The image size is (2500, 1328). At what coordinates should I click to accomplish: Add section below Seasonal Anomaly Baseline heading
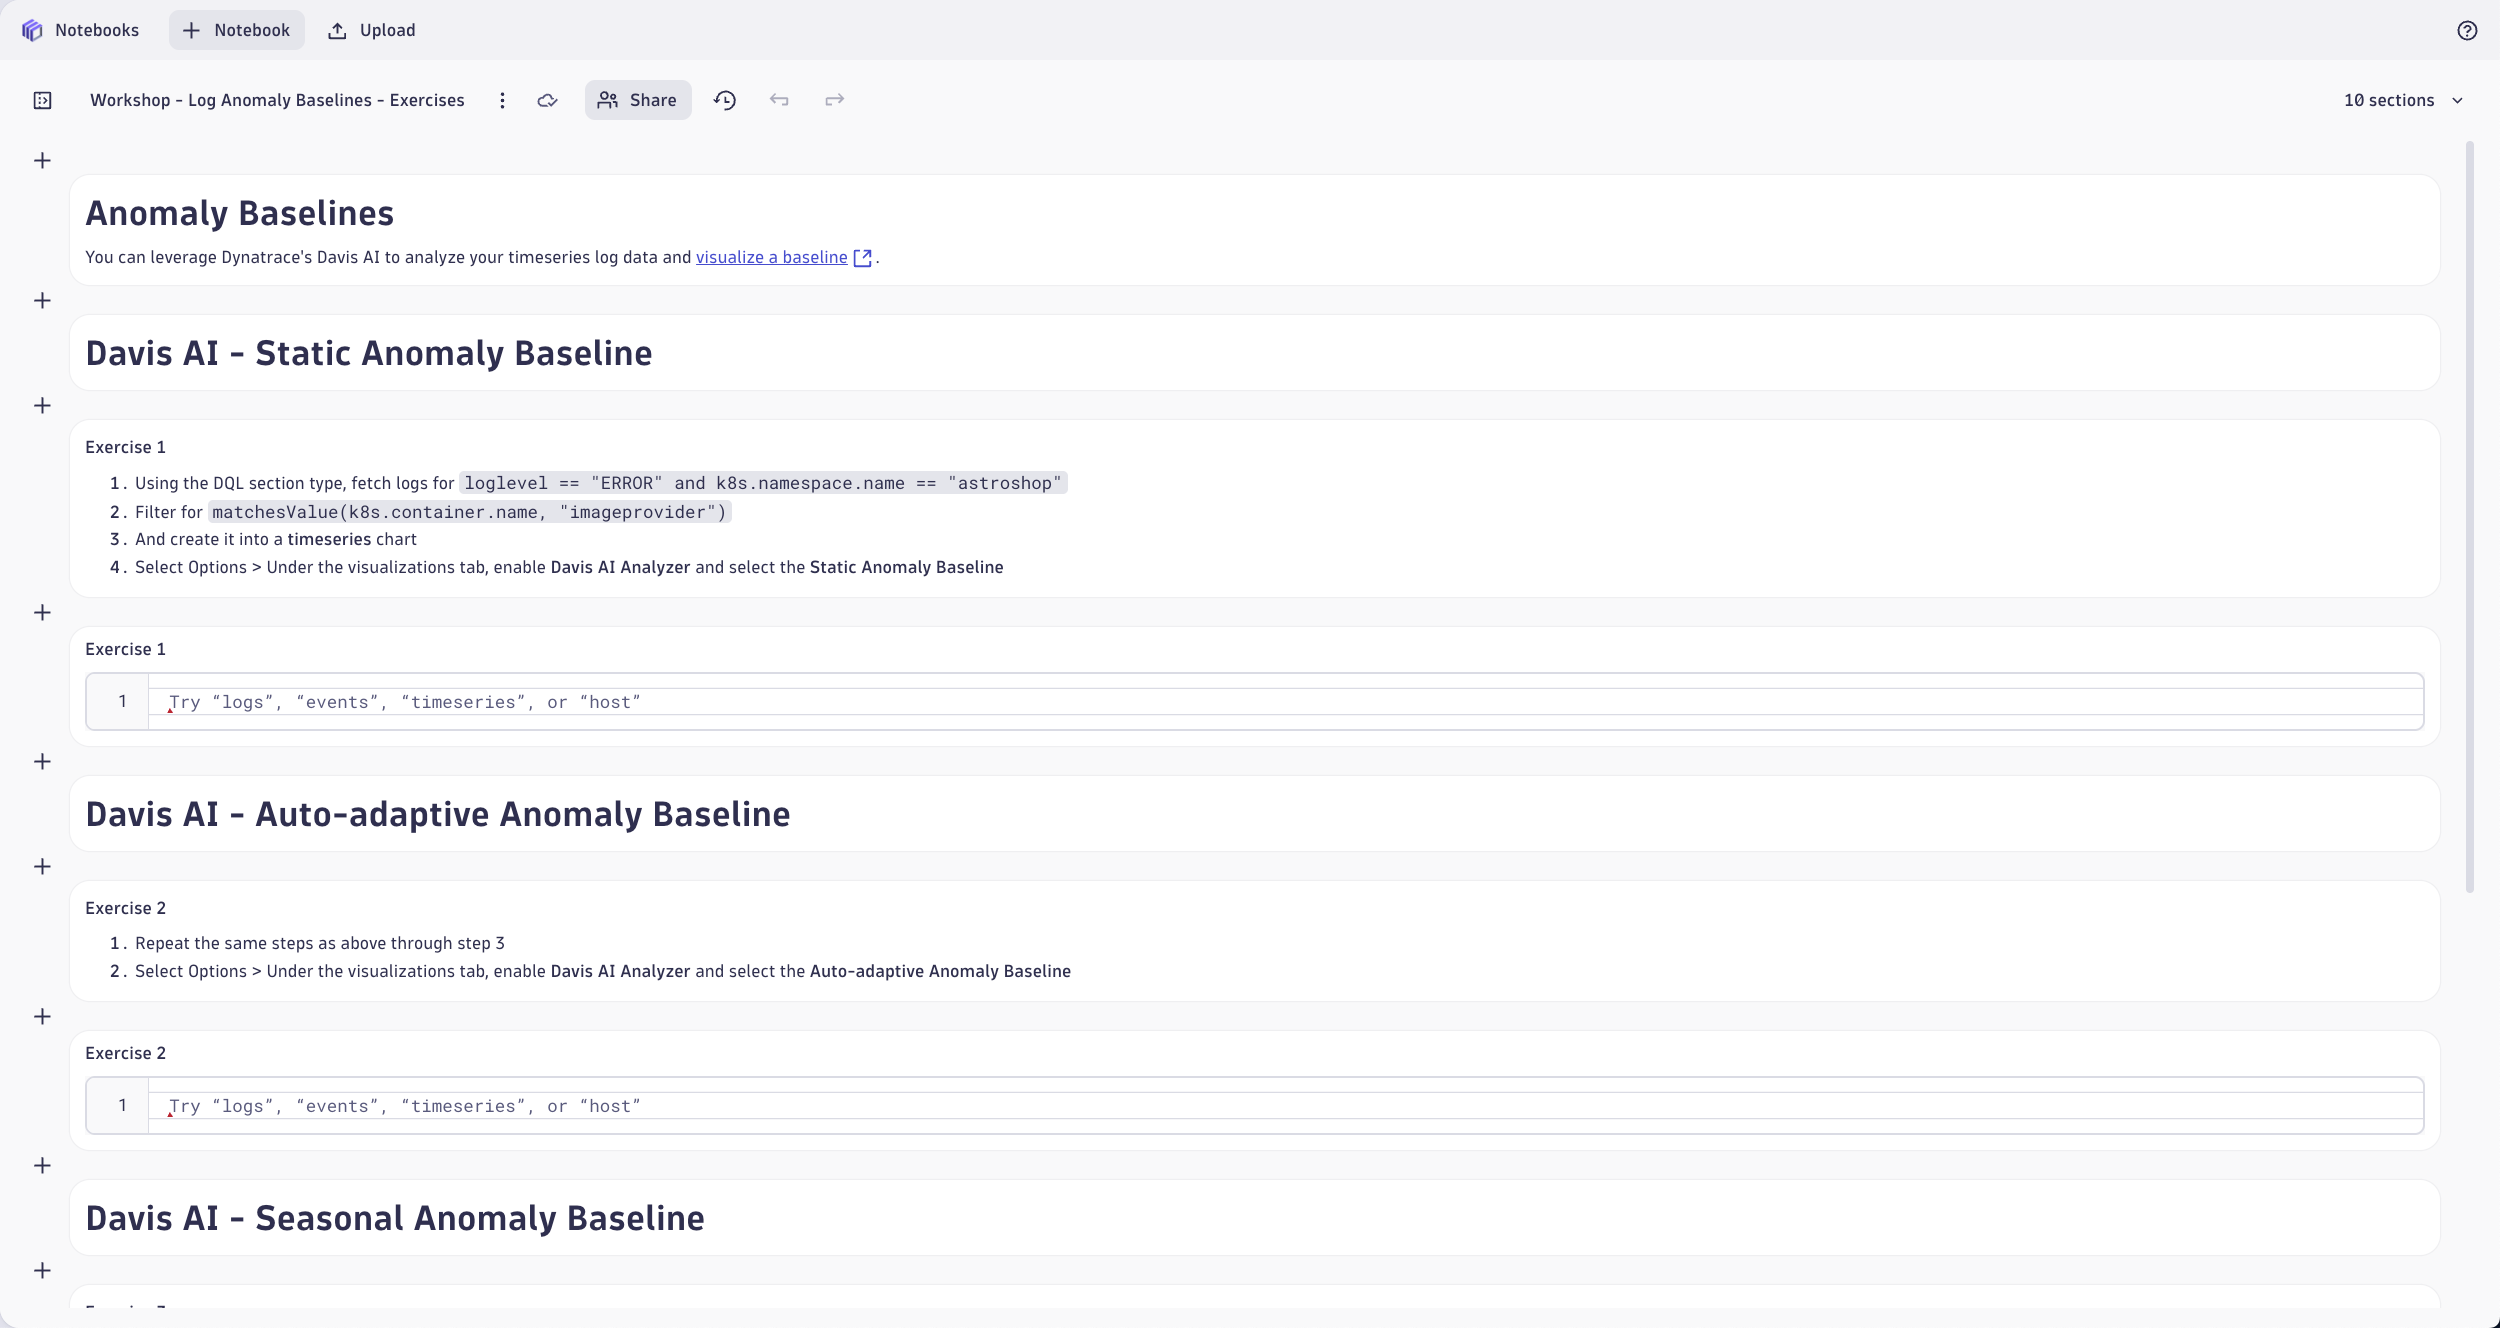[x=42, y=1270]
